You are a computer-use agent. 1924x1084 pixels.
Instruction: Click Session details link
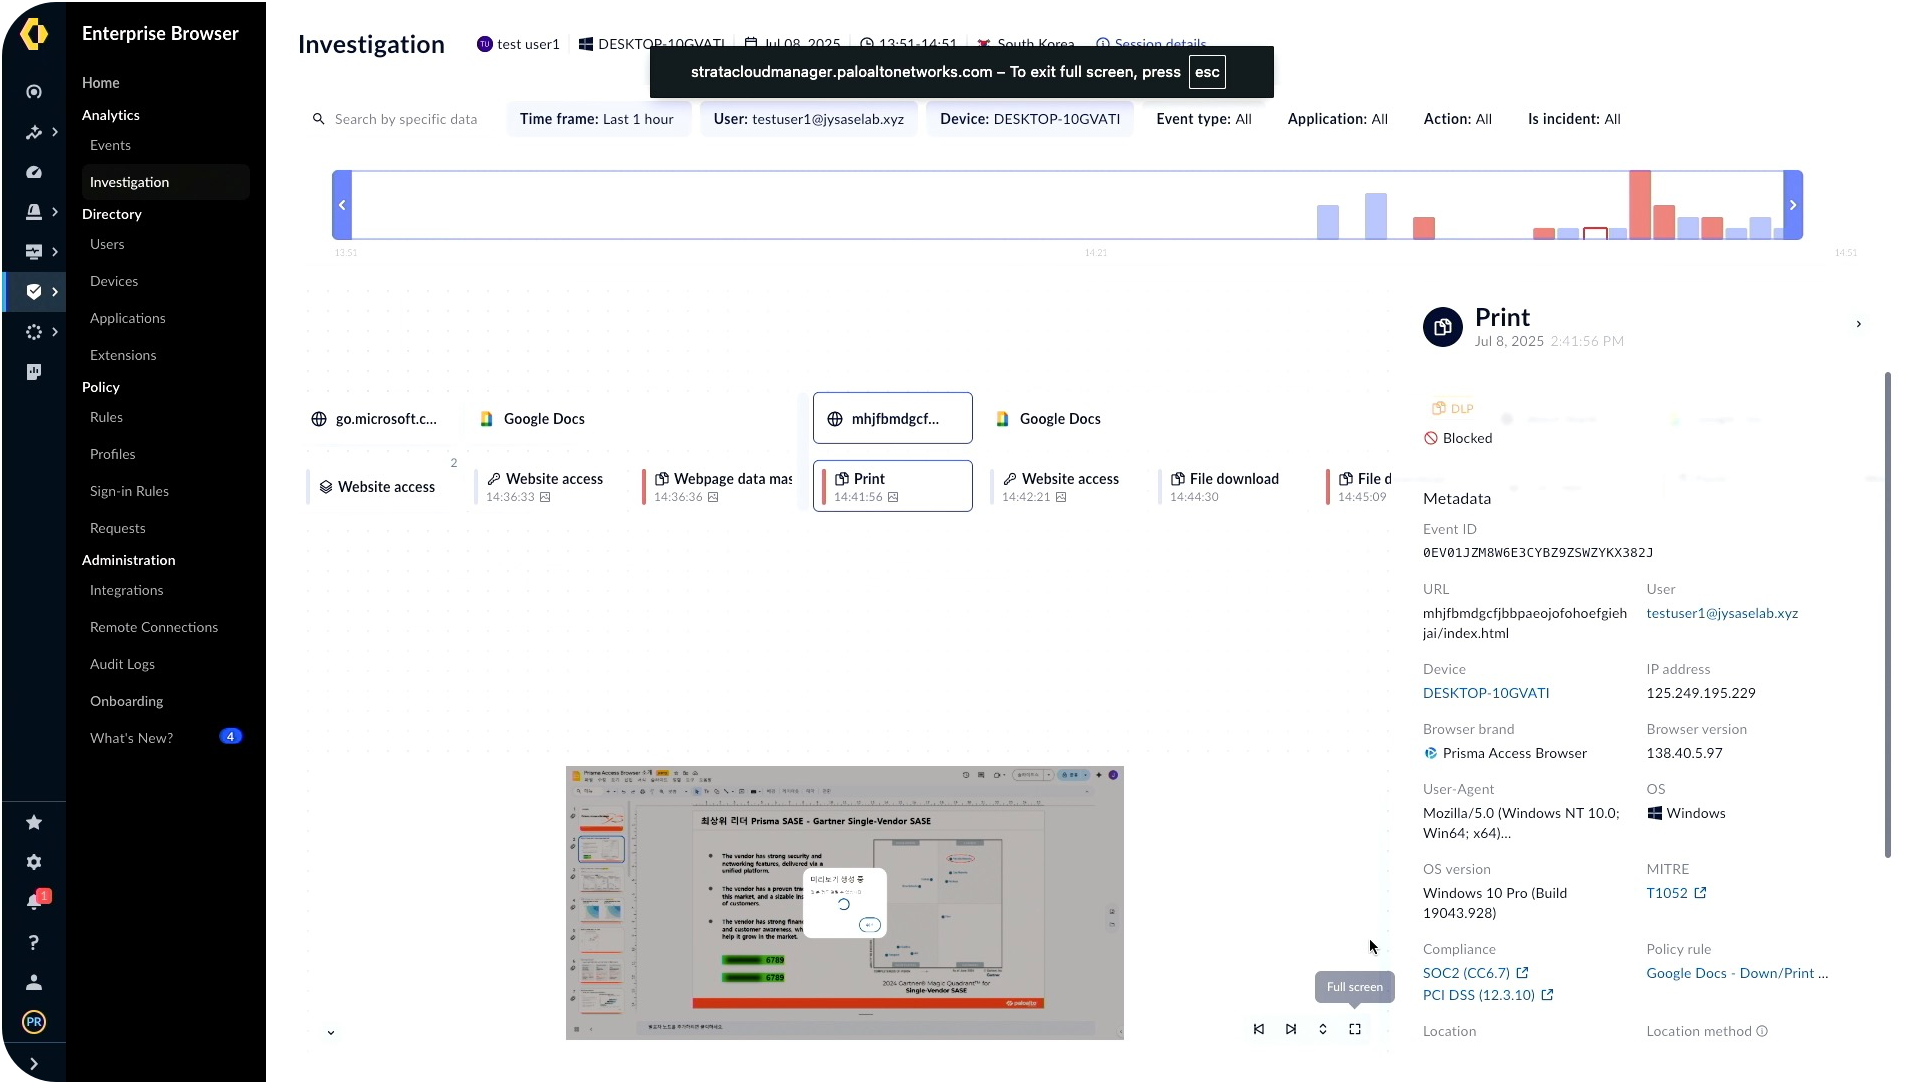pos(1152,44)
